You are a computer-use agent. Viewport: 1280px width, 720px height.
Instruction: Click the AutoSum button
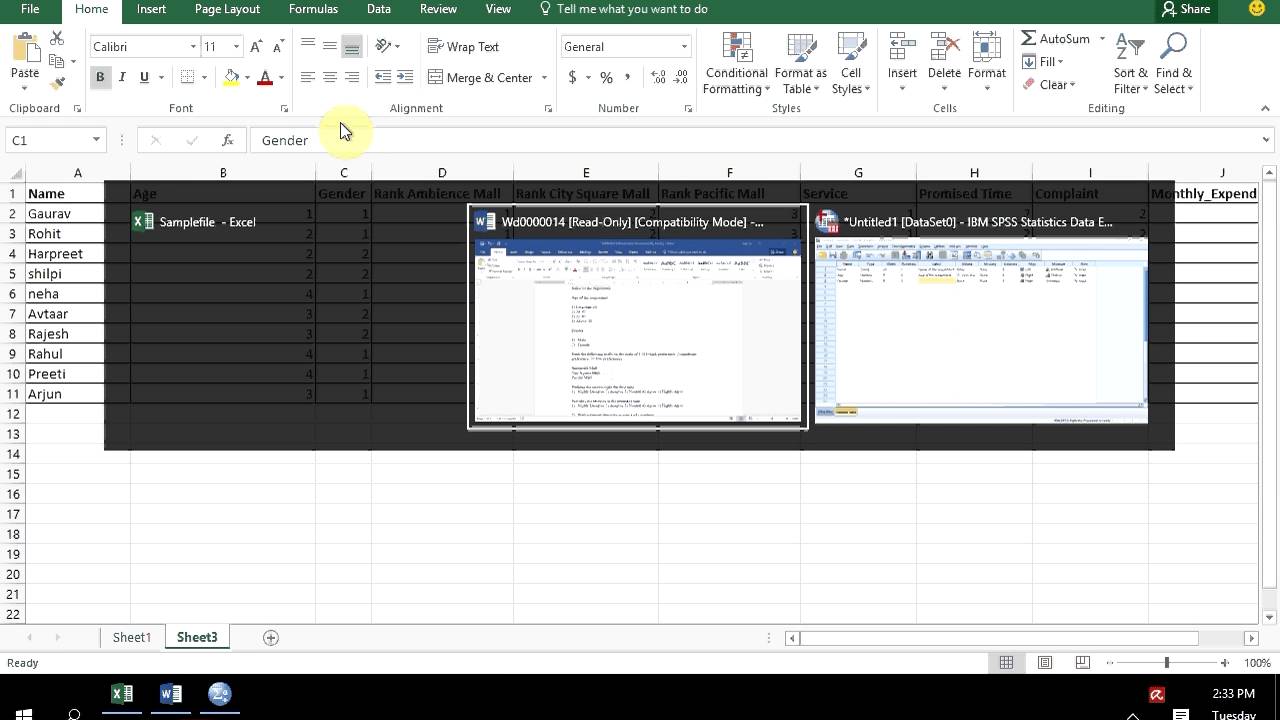(x=1056, y=38)
